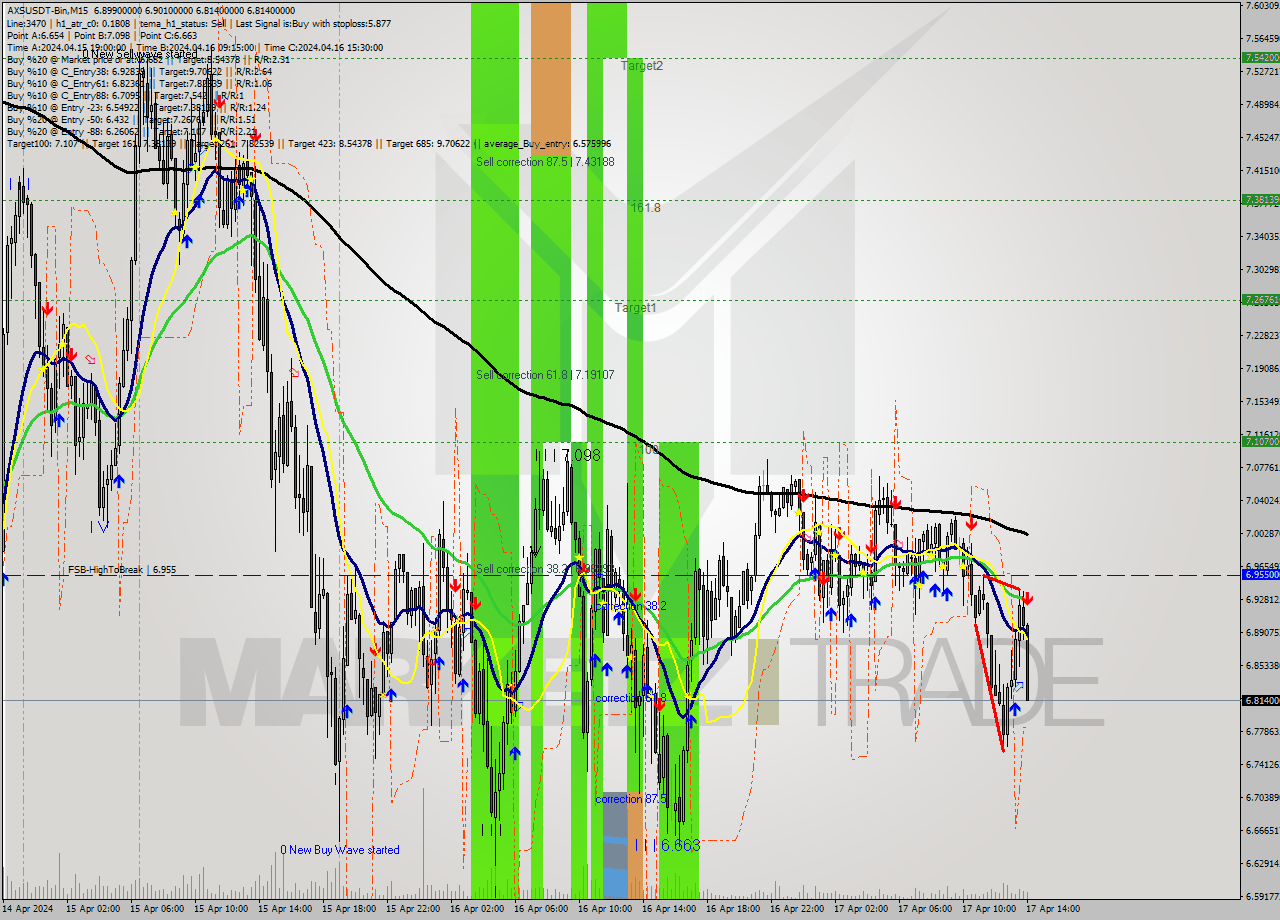Click the 6.7412 price axis value

tap(1262, 764)
